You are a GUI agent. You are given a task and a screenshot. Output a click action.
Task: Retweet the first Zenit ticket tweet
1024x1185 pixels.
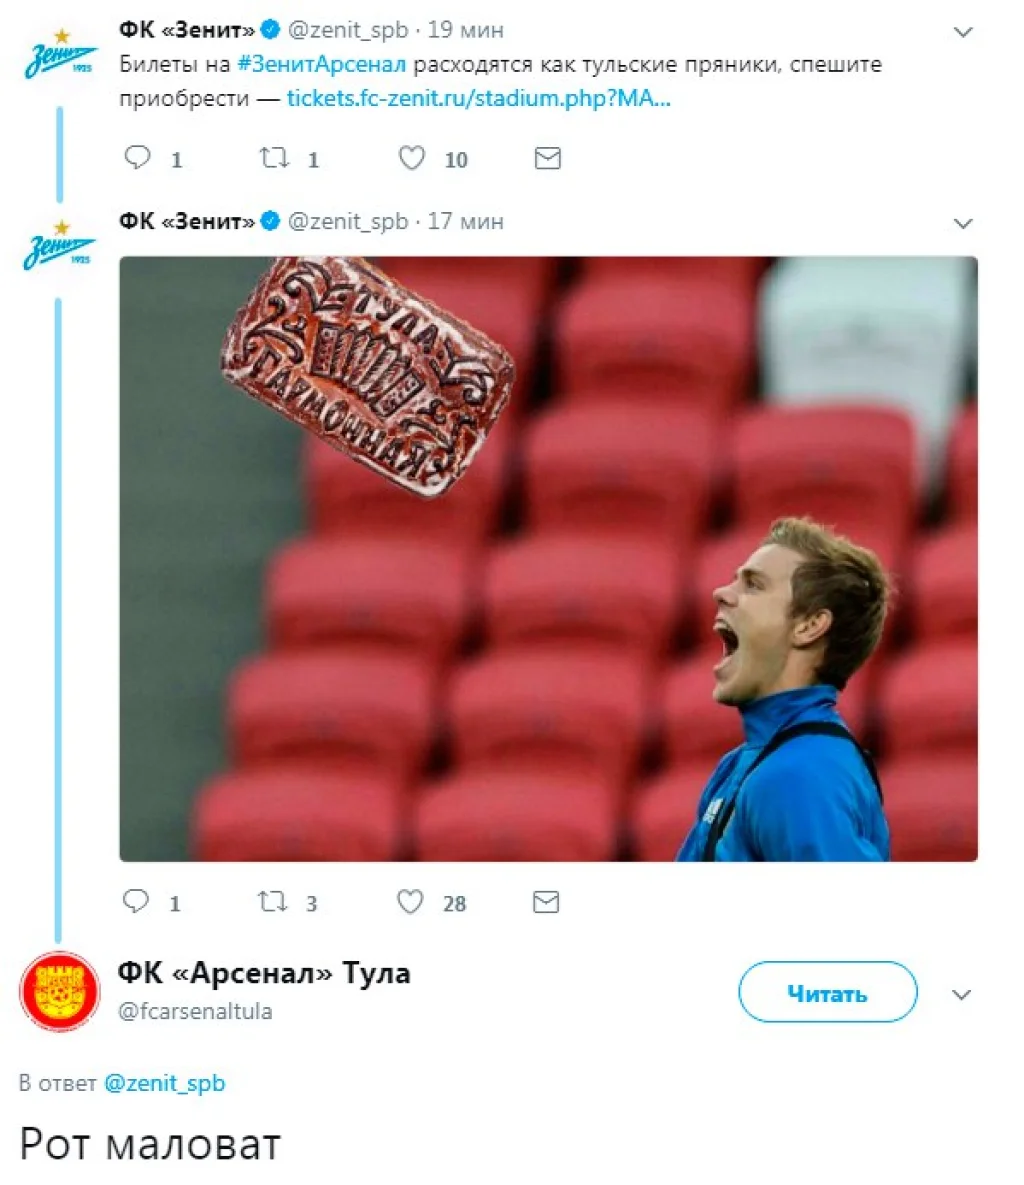pos(275,158)
